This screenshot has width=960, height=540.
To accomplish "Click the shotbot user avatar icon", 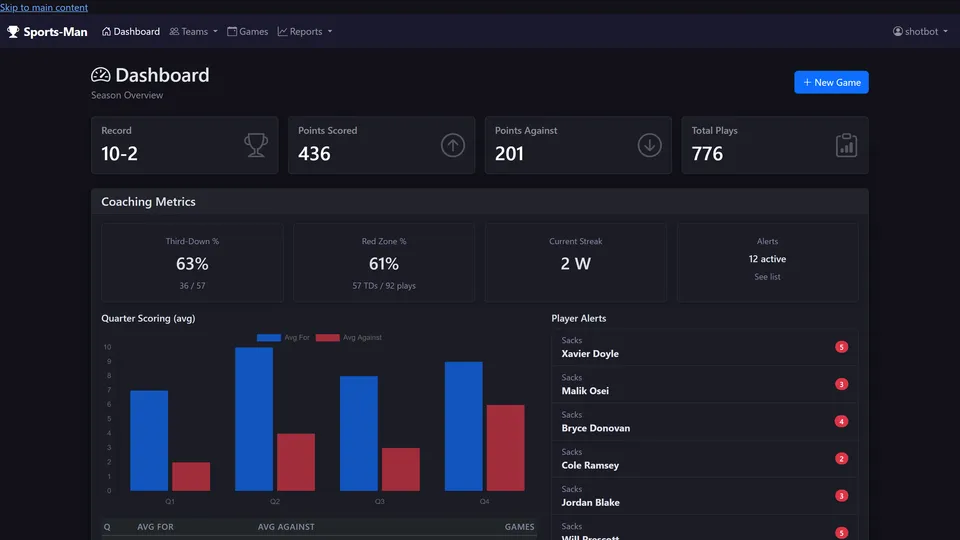I will 898,31.
